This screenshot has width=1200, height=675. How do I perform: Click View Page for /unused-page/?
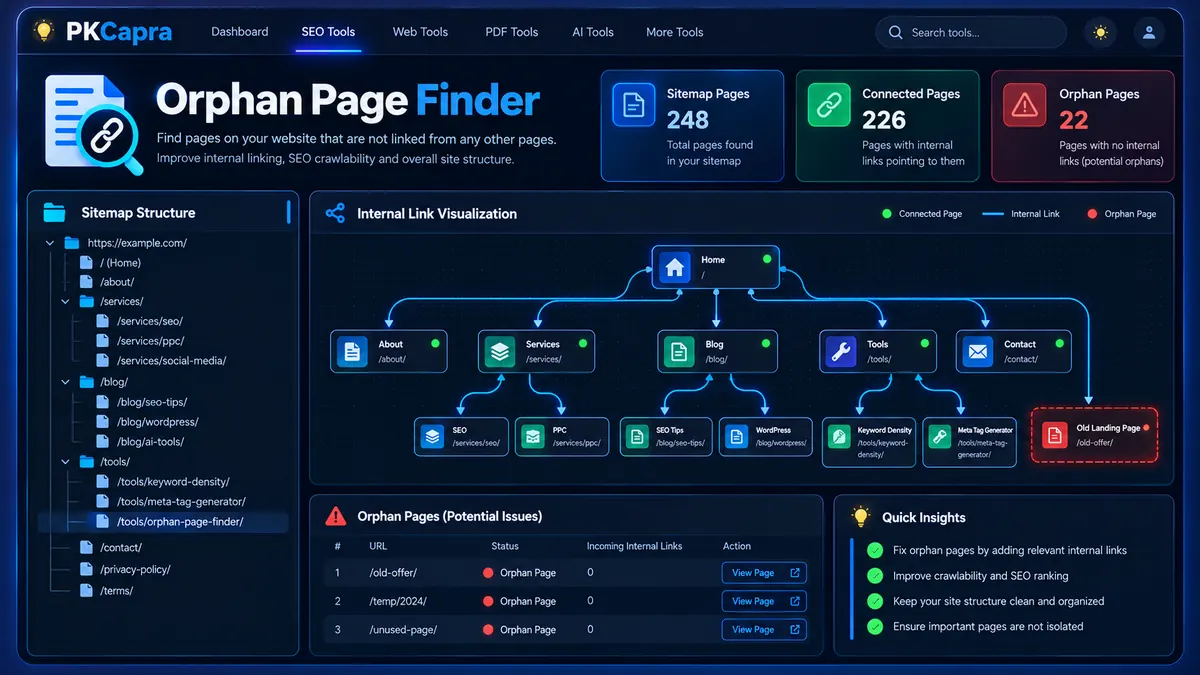coord(764,630)
